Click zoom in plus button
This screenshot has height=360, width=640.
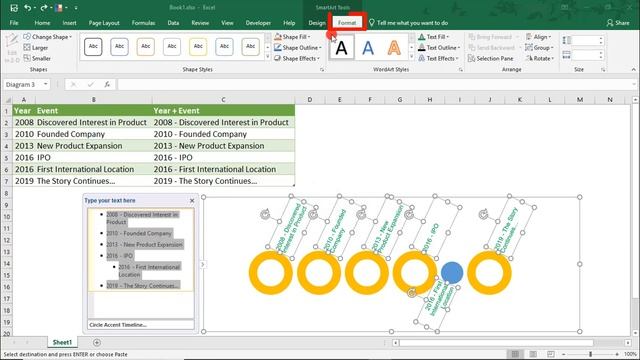pos(617,354)
